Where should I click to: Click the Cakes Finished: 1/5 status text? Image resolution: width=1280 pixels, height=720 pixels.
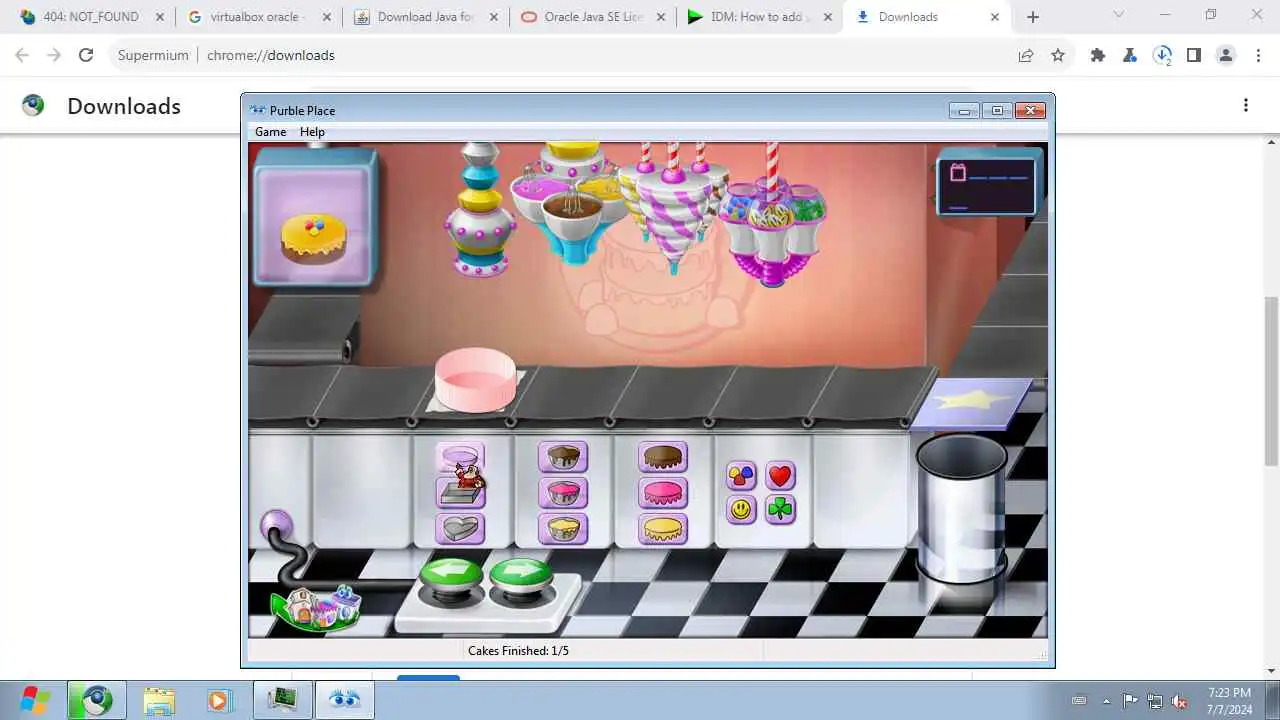pos(518,651)
